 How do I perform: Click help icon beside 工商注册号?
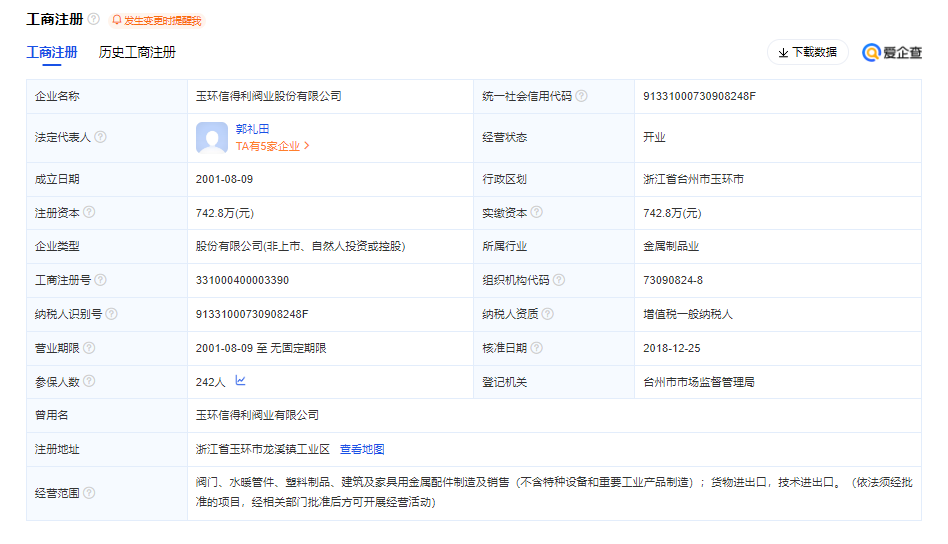coord(100,280)
